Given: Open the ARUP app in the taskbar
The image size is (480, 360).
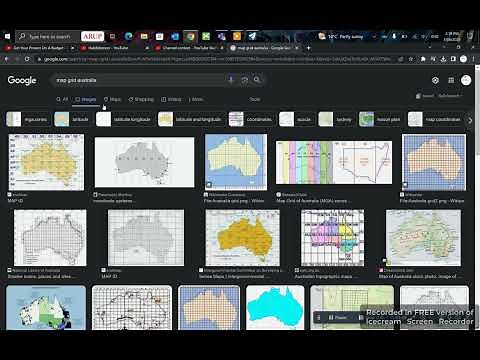Looking at the screenshot, I should pos(92,36).
